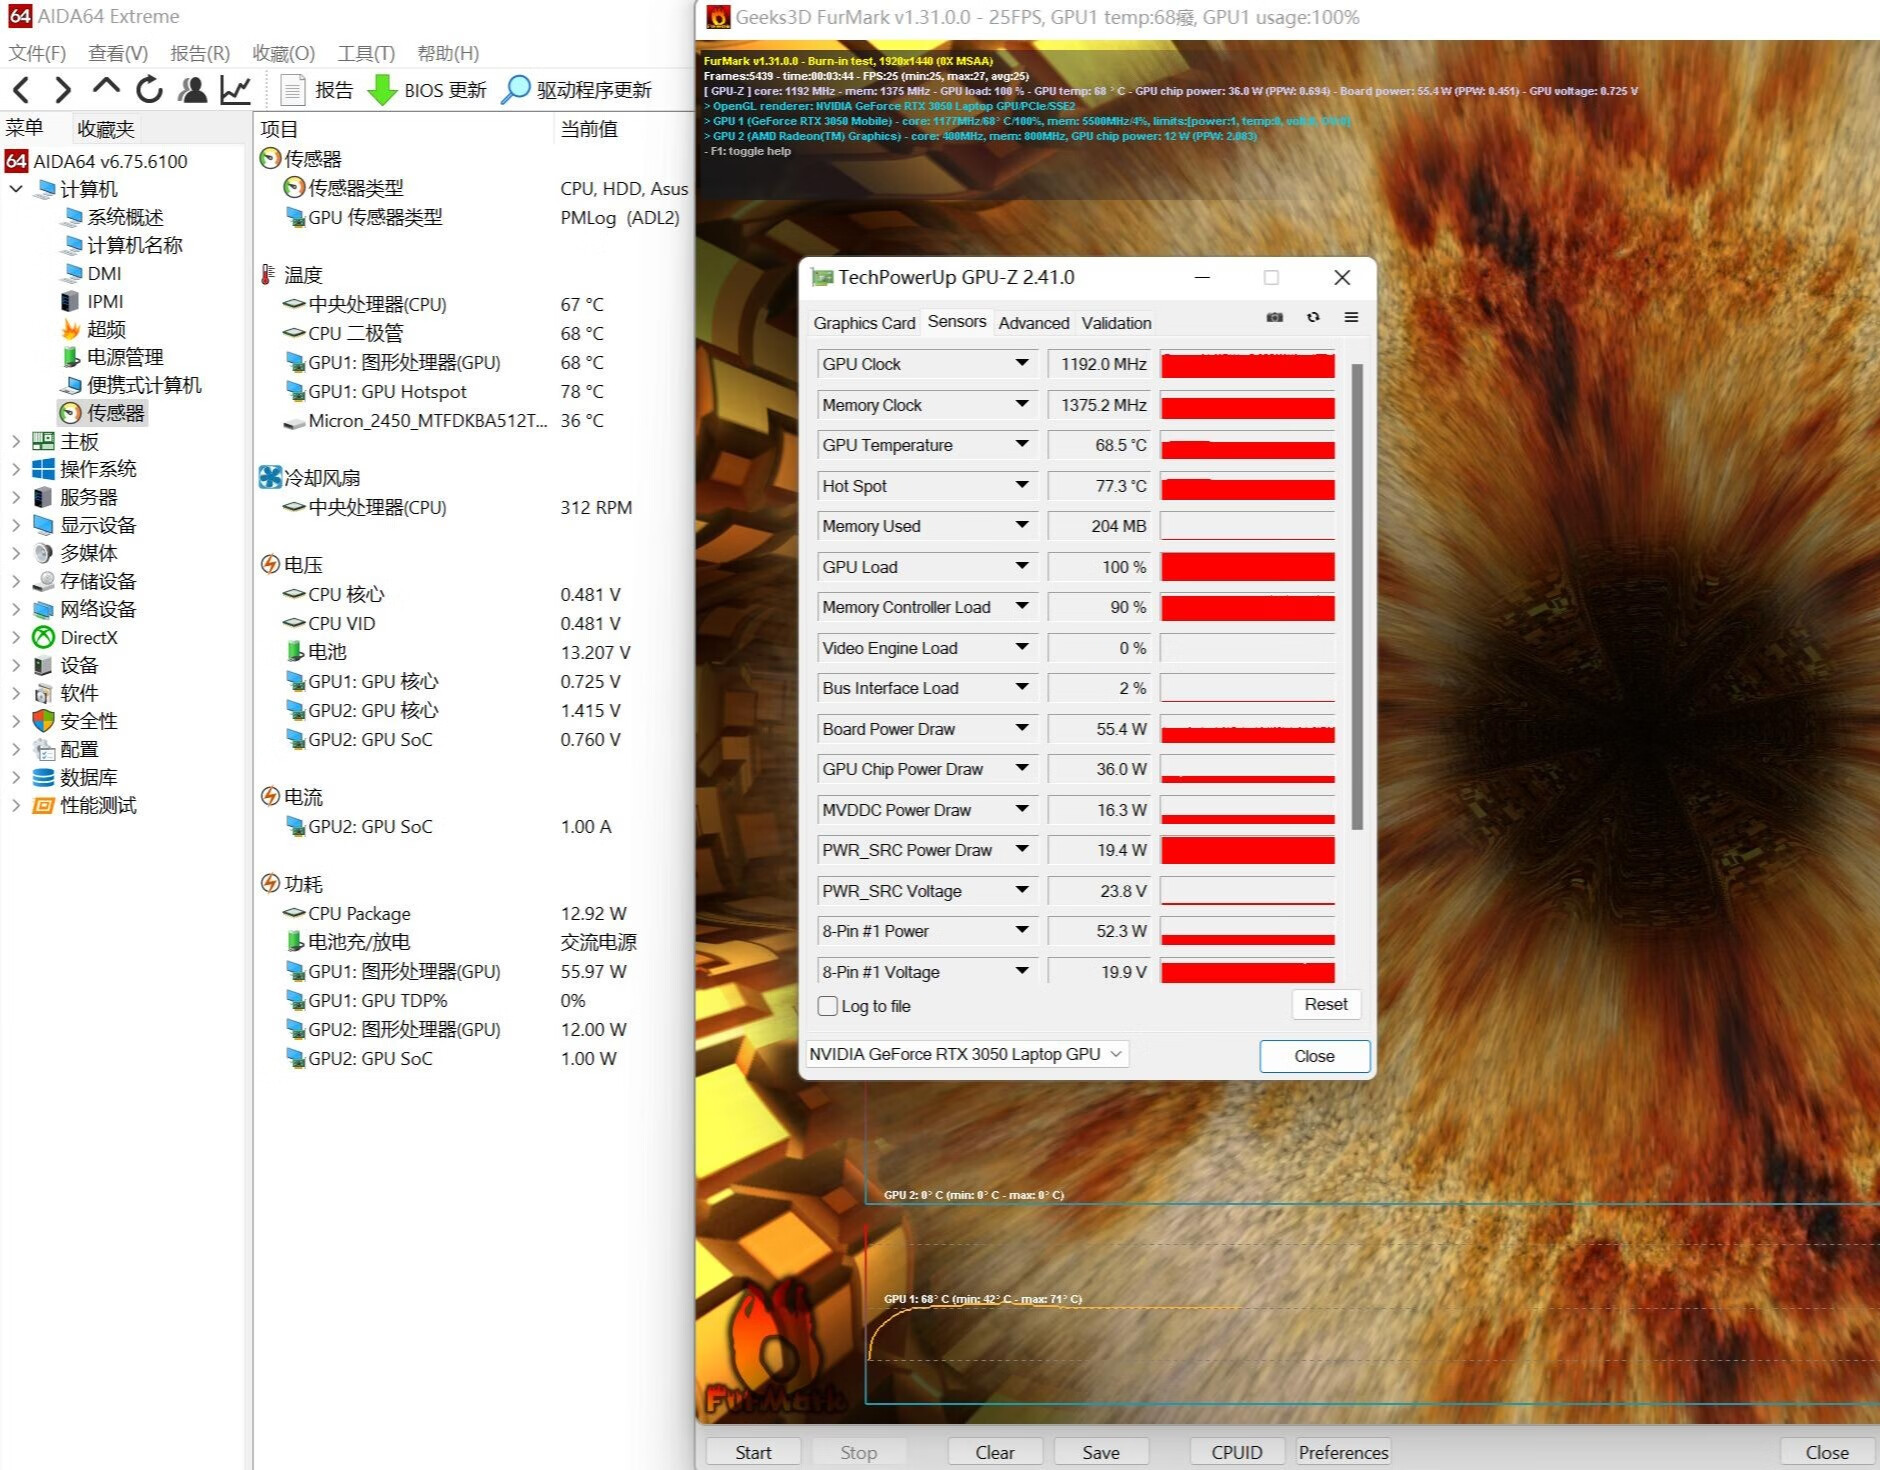Open the GPU Temperature sensor dropdown
1880x1470 pixels.
[x=1021, y=444]
